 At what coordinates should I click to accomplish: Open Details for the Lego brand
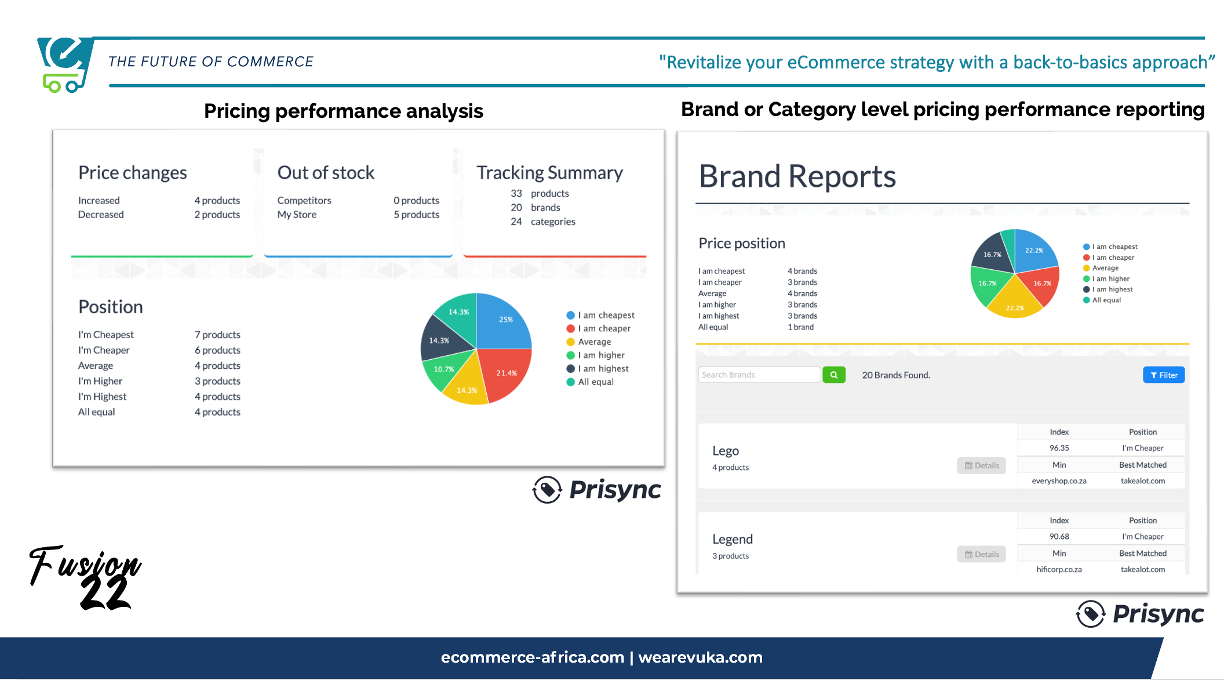pos(981,466)
